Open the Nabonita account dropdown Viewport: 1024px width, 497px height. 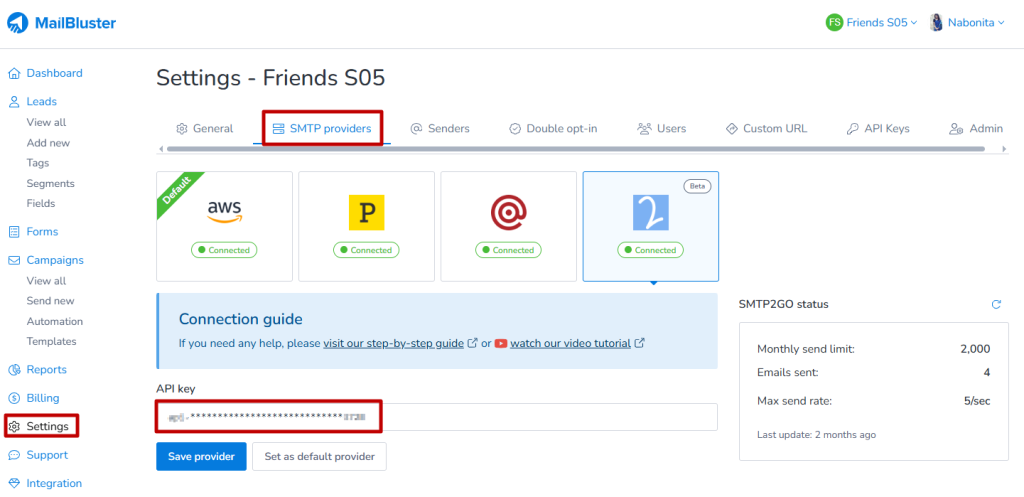click(967, 22)
